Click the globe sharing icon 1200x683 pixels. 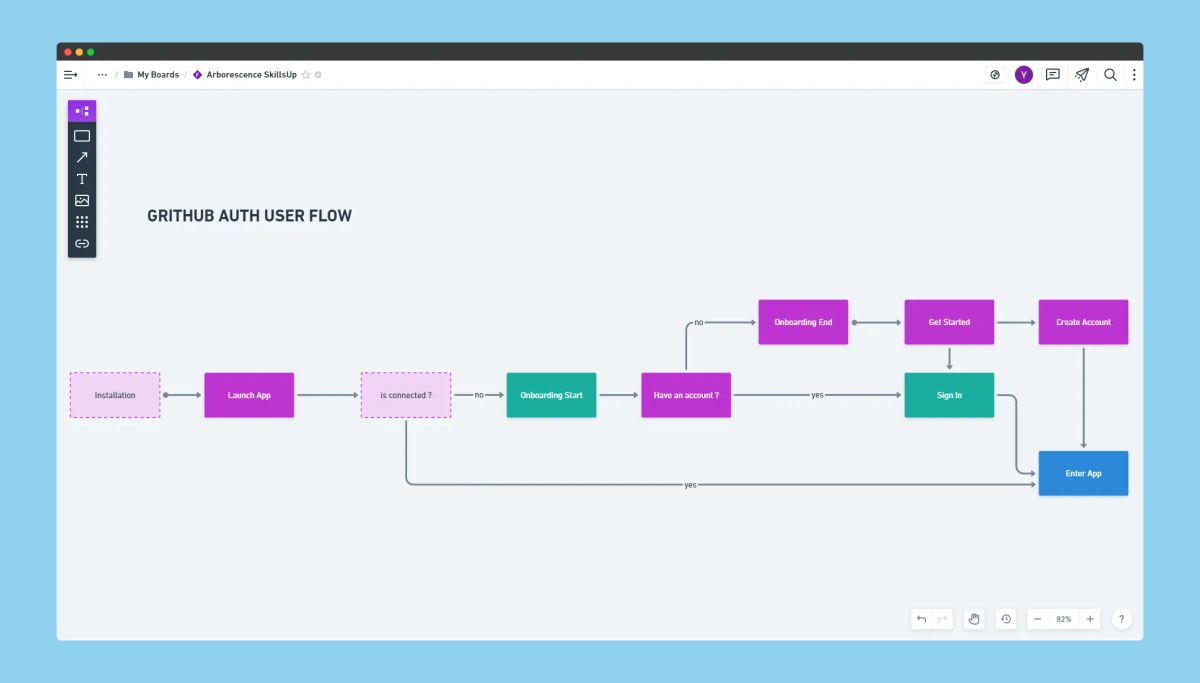[995, 75]
